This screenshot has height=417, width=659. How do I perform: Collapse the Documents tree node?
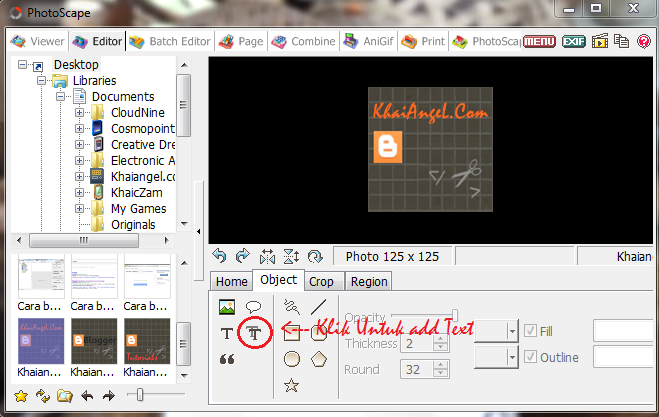click(x=61, y=96)
